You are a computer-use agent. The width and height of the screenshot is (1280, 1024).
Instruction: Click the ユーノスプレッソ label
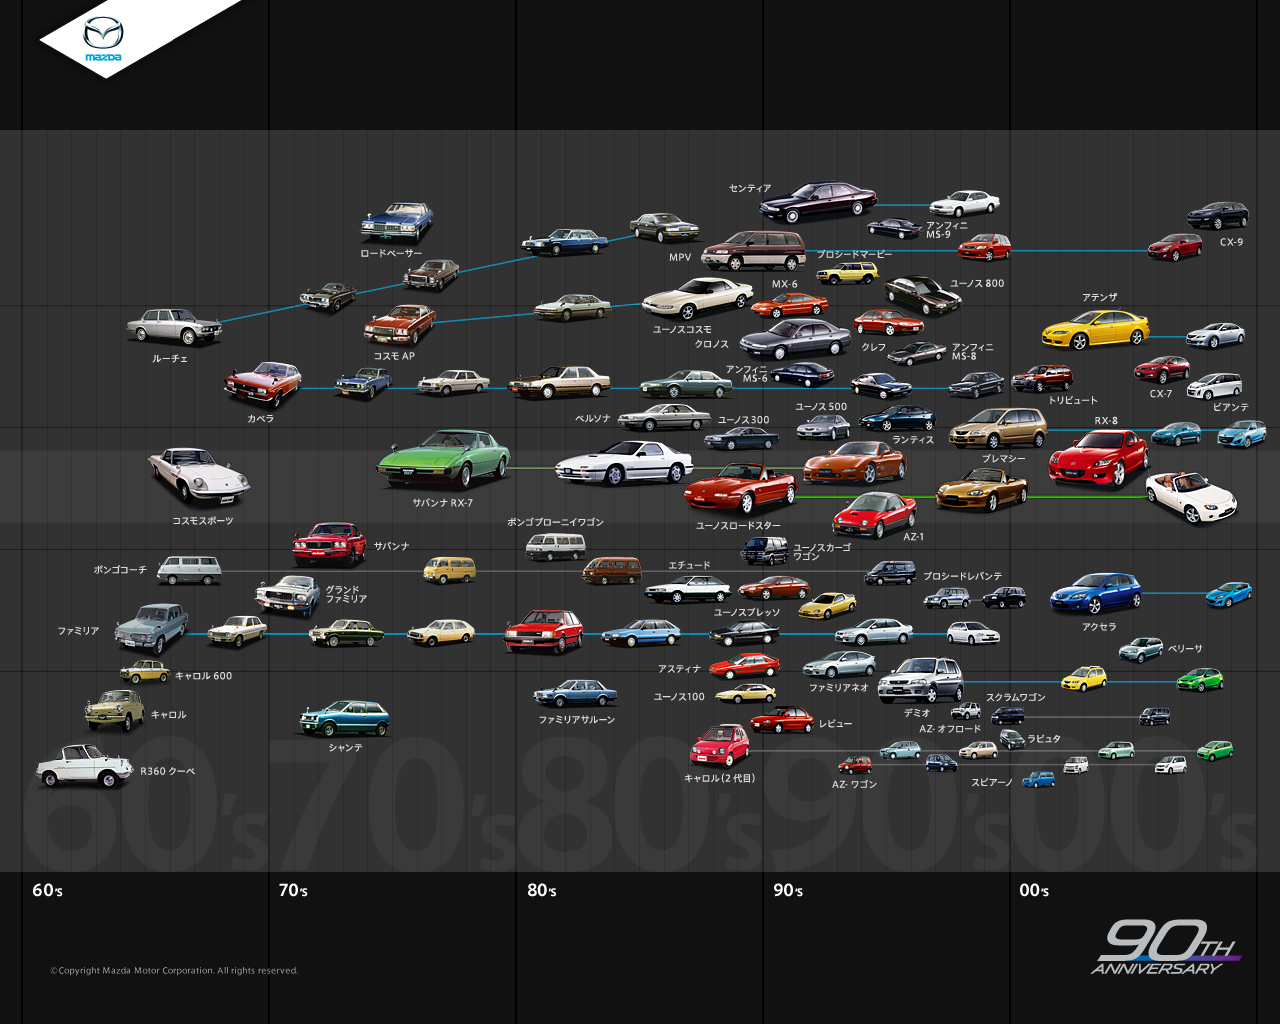[x=747, y=612]
